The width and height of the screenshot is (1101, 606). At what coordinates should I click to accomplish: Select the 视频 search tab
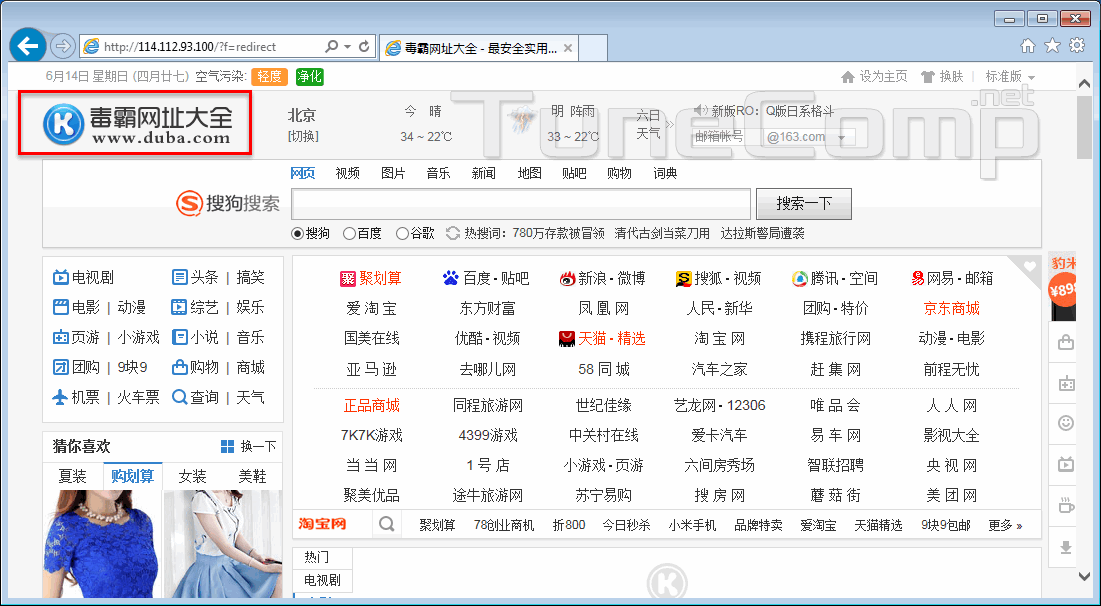click(348, 173)
